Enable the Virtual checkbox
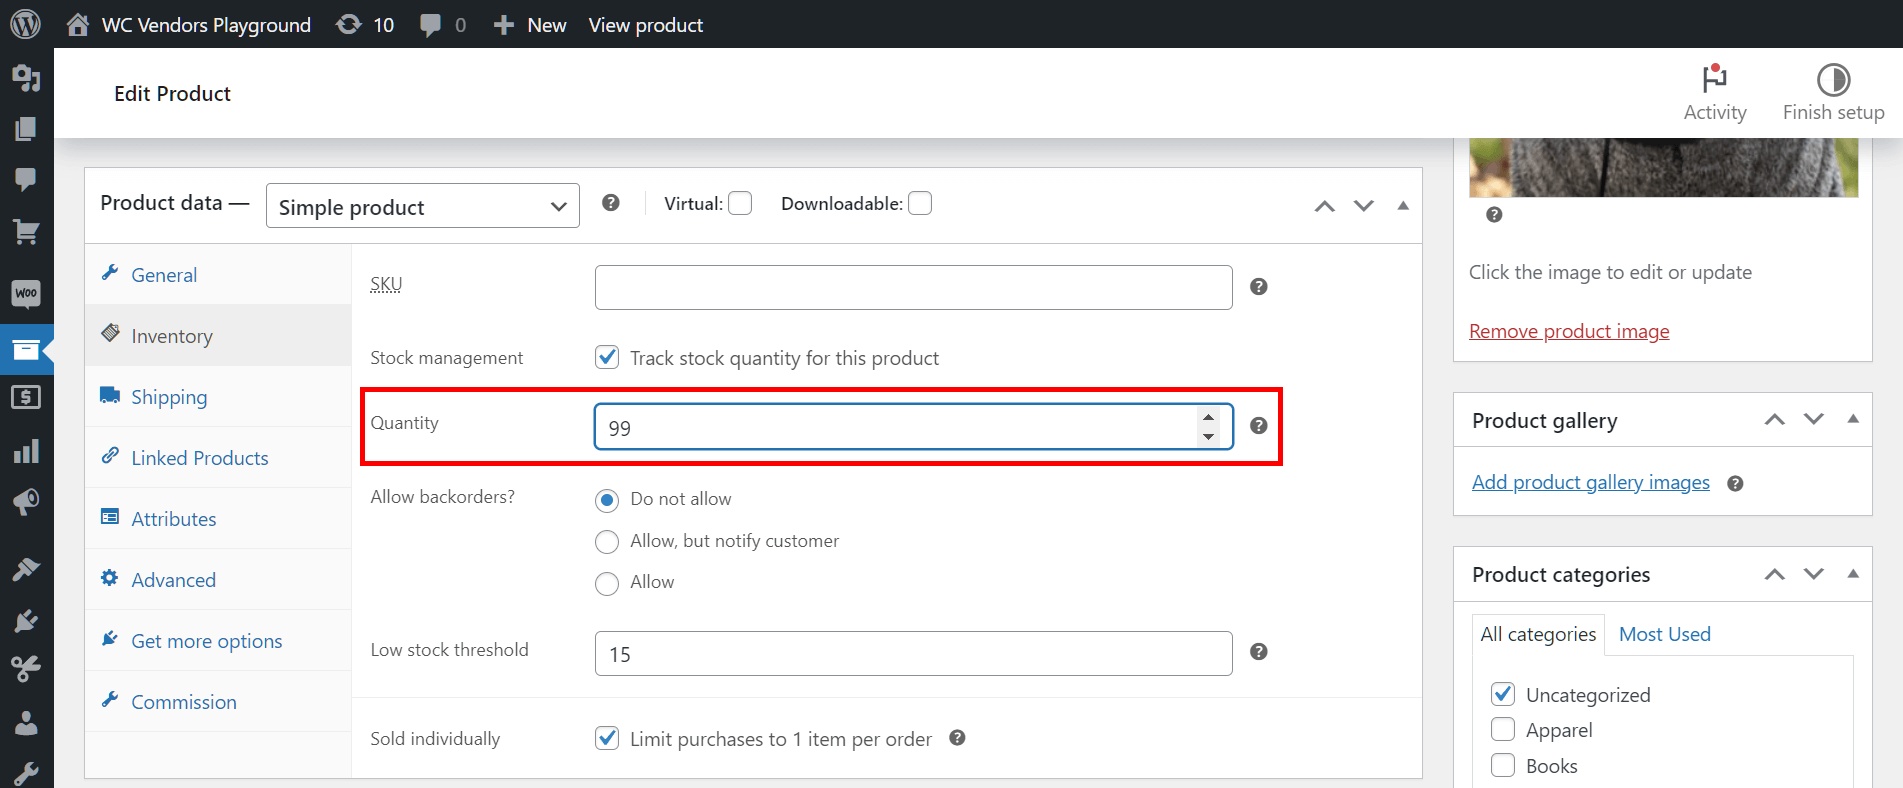This screenshot has height=788, width=1903. tap(740, 204)
